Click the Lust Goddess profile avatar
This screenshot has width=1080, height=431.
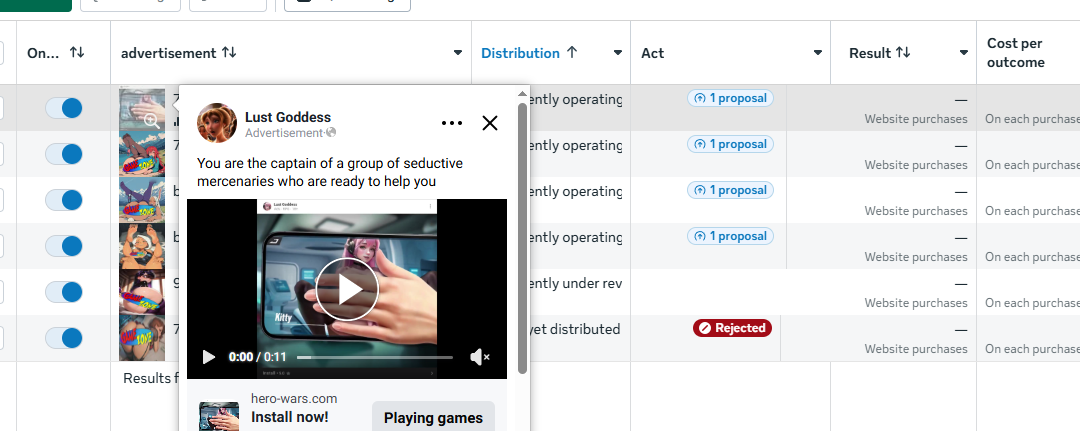coord(217,123)
